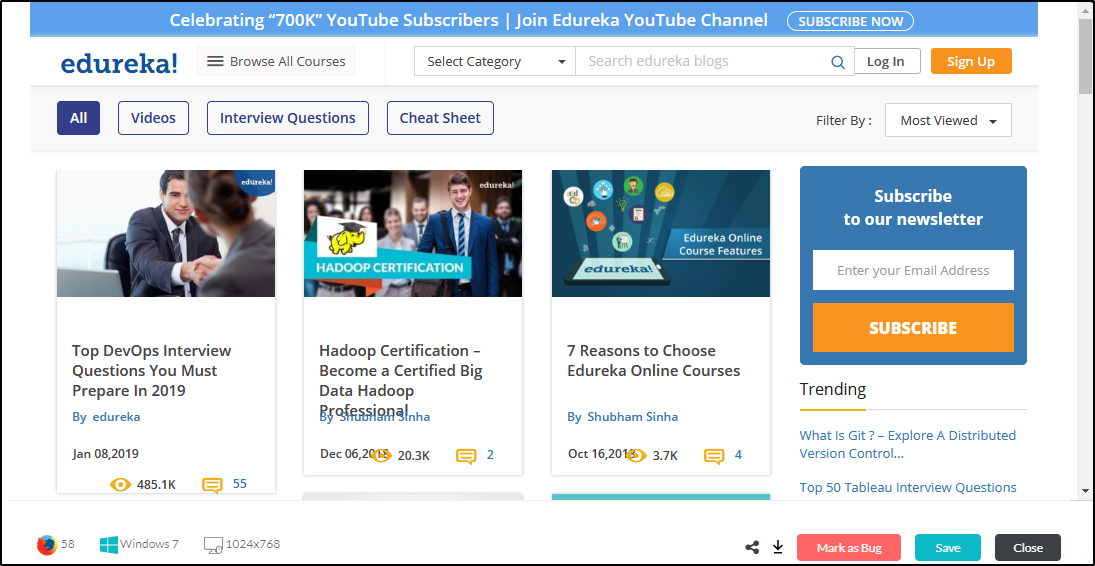The height and width of the screenshot is (566, 1095).
Task: Click the download arrow icon
Action: tap(778, 547)
